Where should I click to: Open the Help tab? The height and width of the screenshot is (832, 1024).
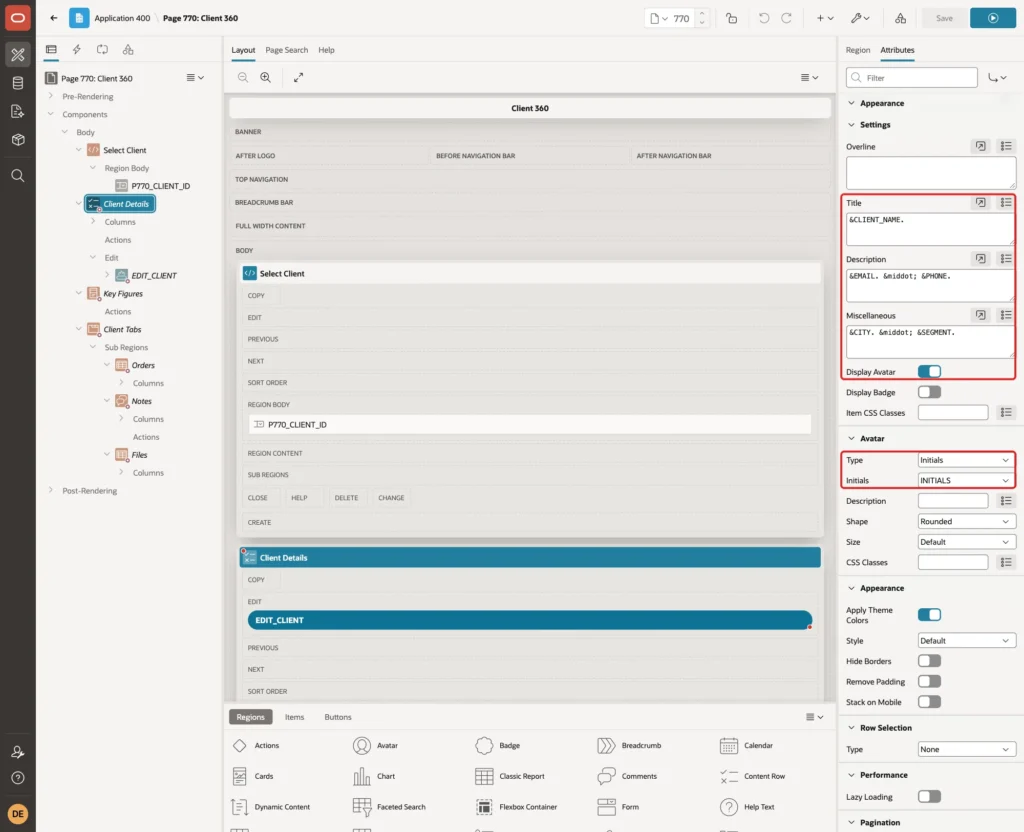pyautogui.click(x=326, y=50)
